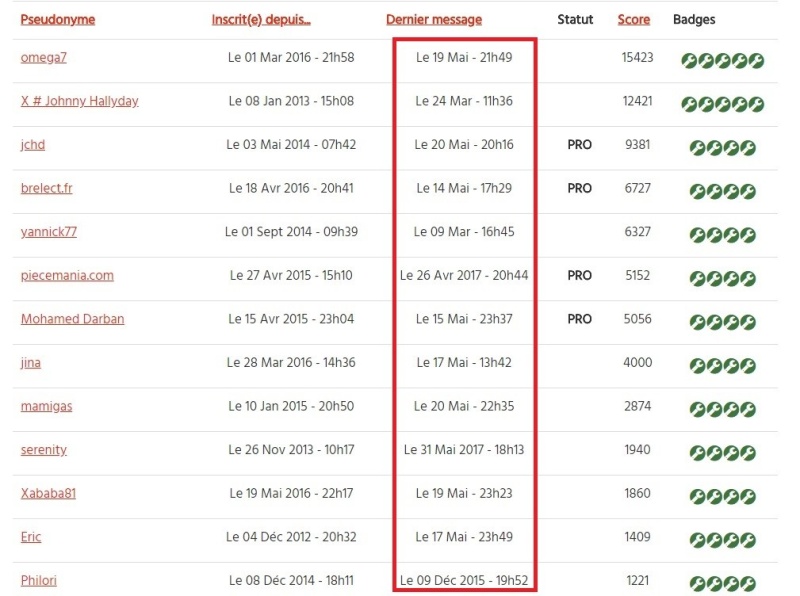
Task: Sort table by Pseudonyme column
Action: pyautogui.click(x=58, y=19)
